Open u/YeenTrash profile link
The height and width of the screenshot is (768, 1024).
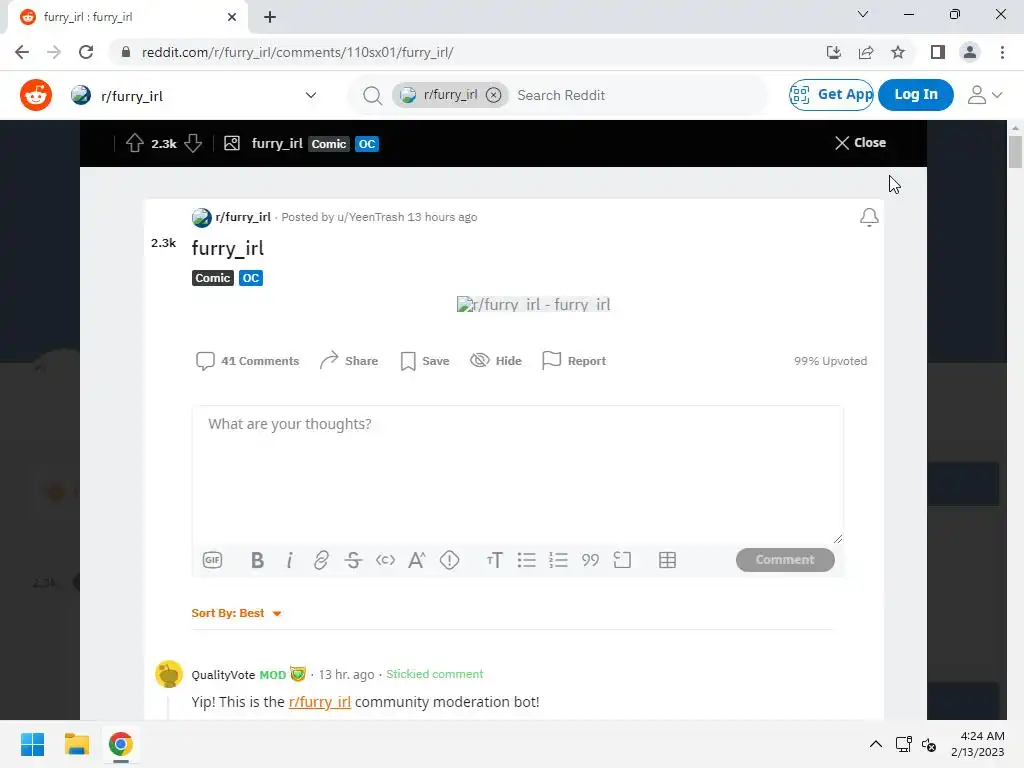(x=370, y=217)
